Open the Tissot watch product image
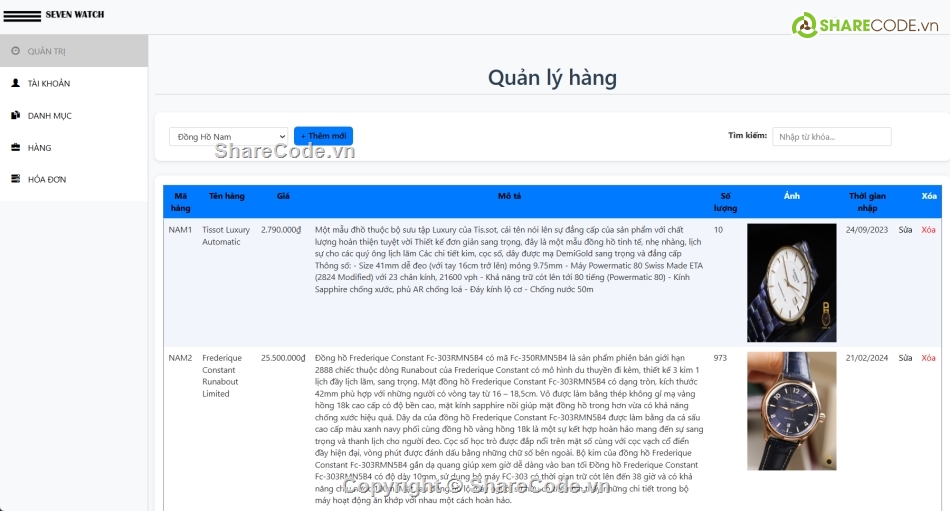Viewport: 950px width, 511px height. click(791, 283)
